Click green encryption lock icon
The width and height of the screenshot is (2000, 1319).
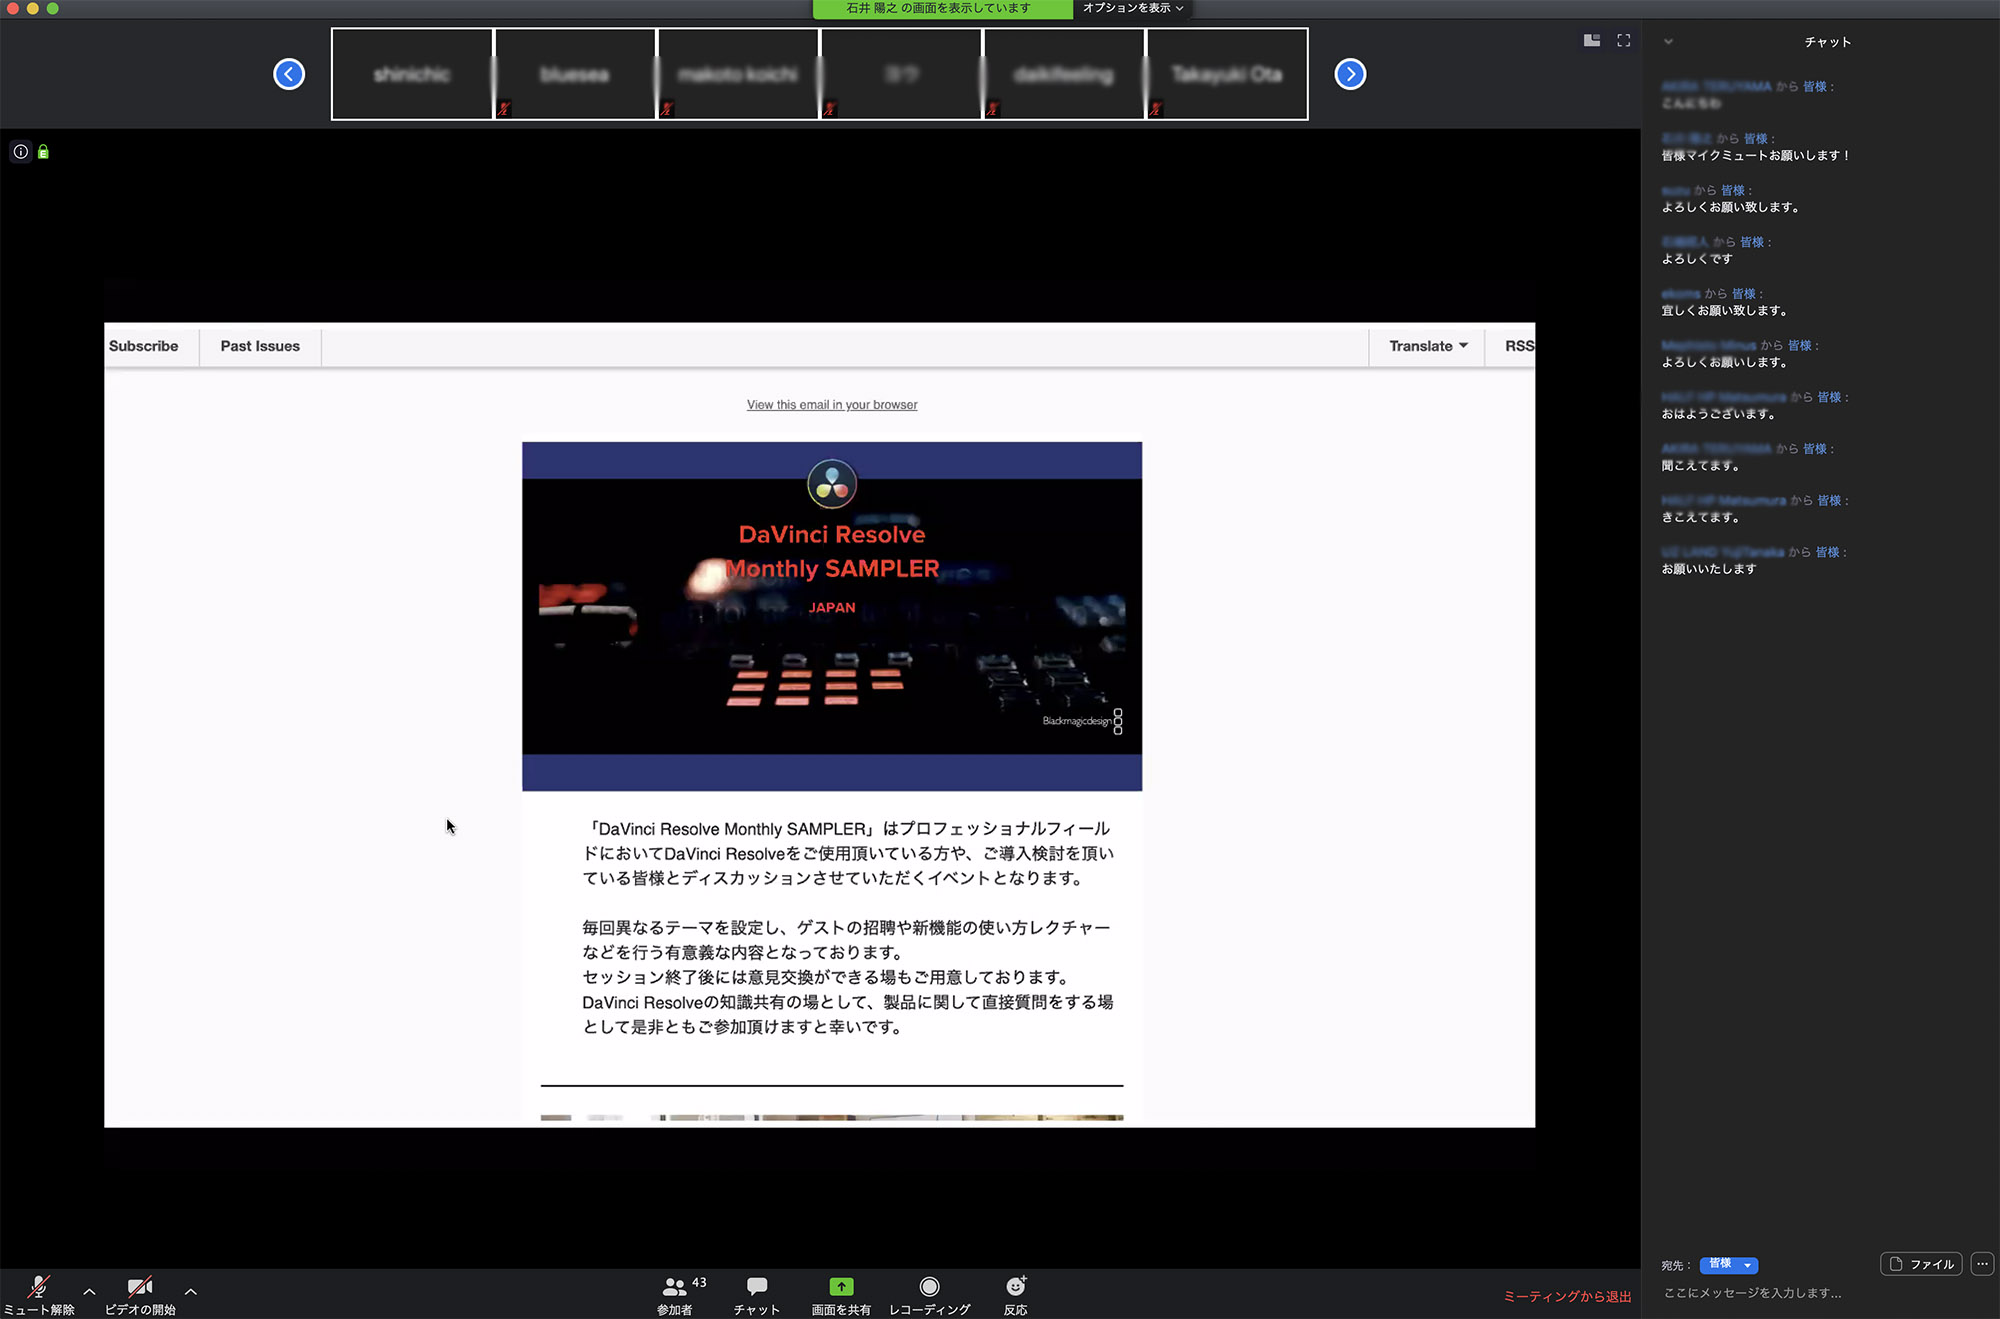43,152
